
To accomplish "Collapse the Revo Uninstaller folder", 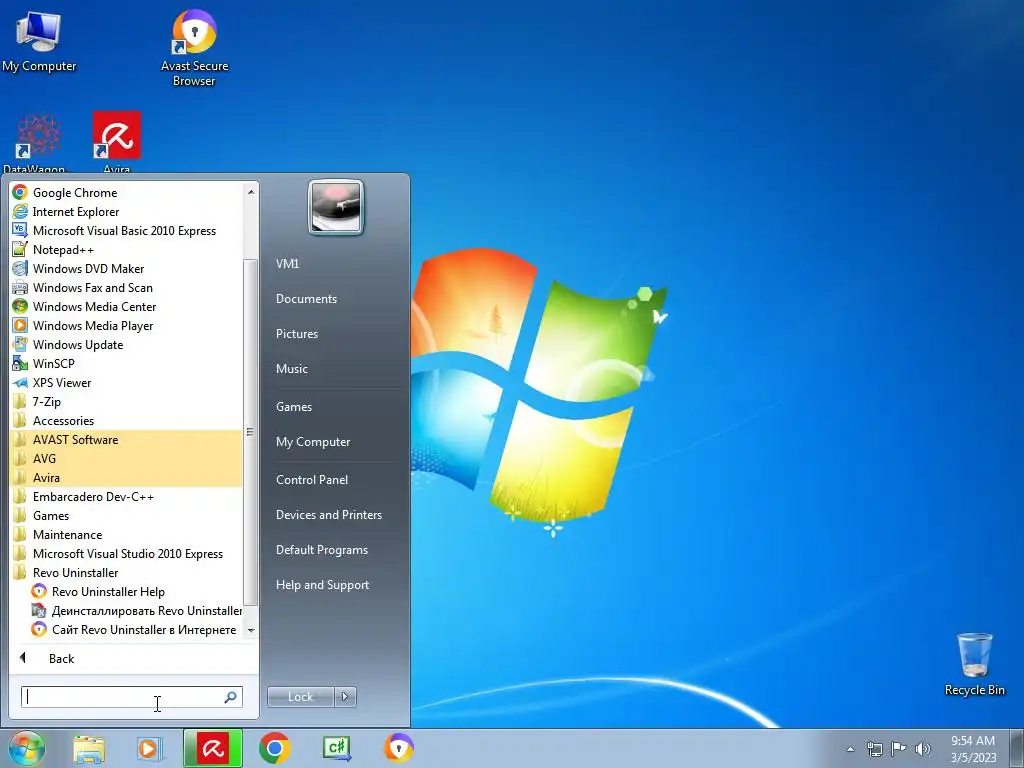I will click(127, 573).
